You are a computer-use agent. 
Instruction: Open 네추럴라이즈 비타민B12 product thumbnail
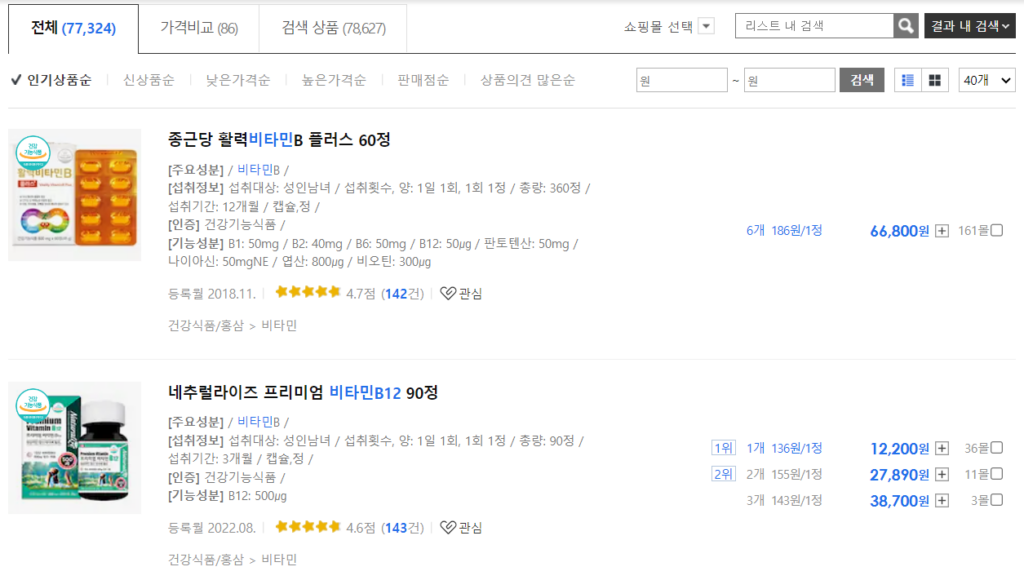pos(74,447)
